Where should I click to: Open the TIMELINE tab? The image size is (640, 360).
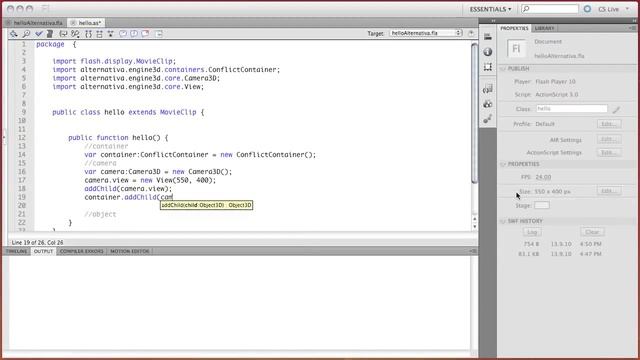tap(16, 251)
